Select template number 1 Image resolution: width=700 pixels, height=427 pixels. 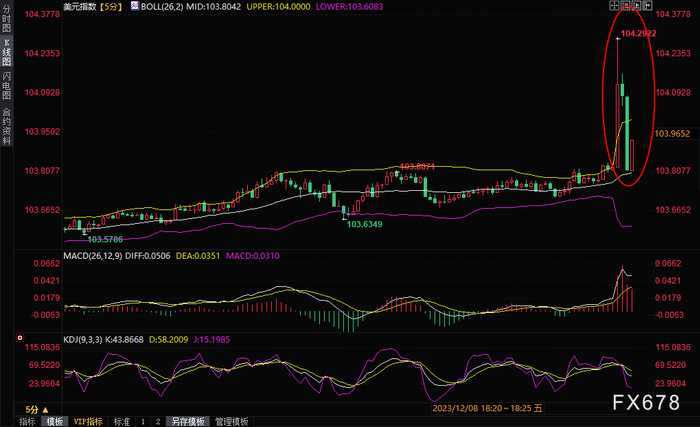[x=143, y=422]
